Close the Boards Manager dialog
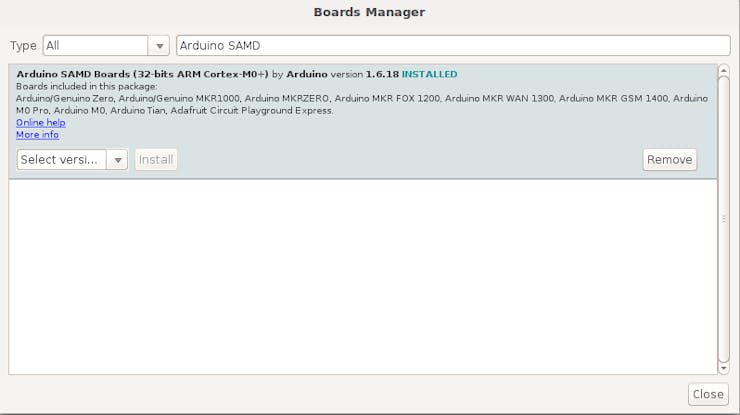 pos(708,394)
